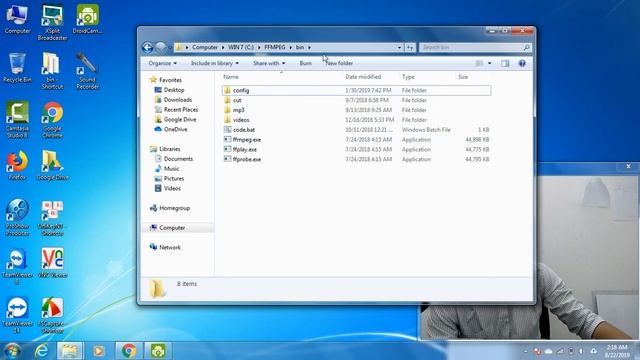Image resolution: width=640 pixels, height=360 pixels.
Task: Select the Google Drive desktop icon
Action: pyautogui.click(x=52, y=166)
